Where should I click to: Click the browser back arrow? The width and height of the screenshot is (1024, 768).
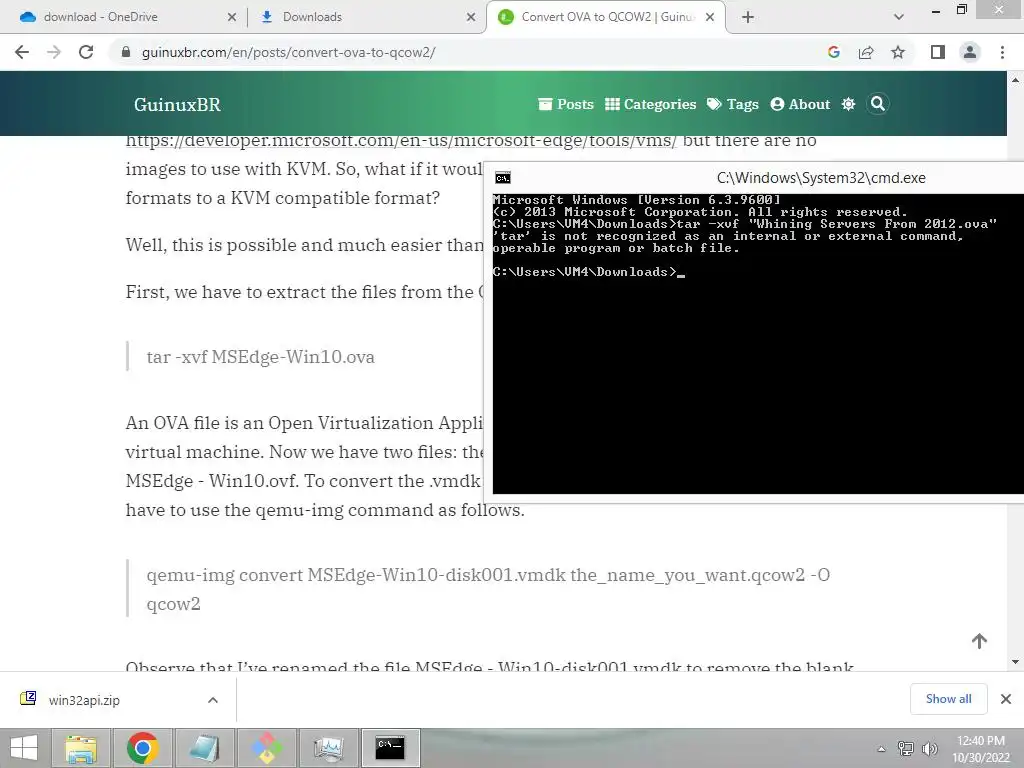(x=22, y=52)
